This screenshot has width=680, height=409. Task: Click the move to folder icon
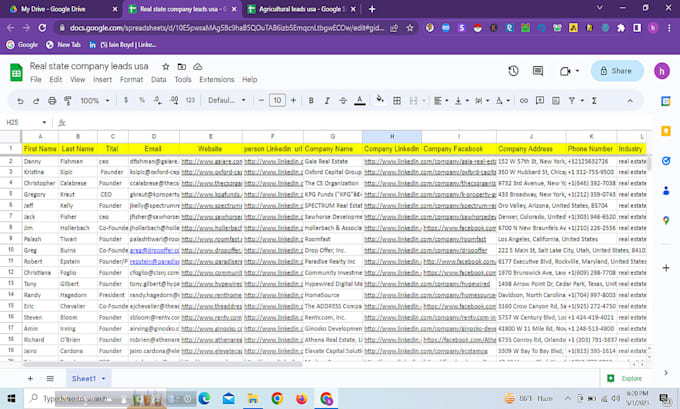[x=182, y=66]
